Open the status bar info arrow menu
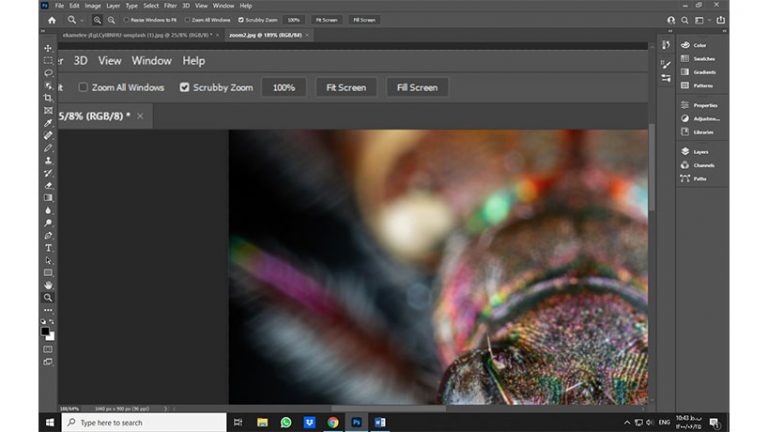Screen dimensions: 768x432 pyautogui.click(x=165, y=408)
